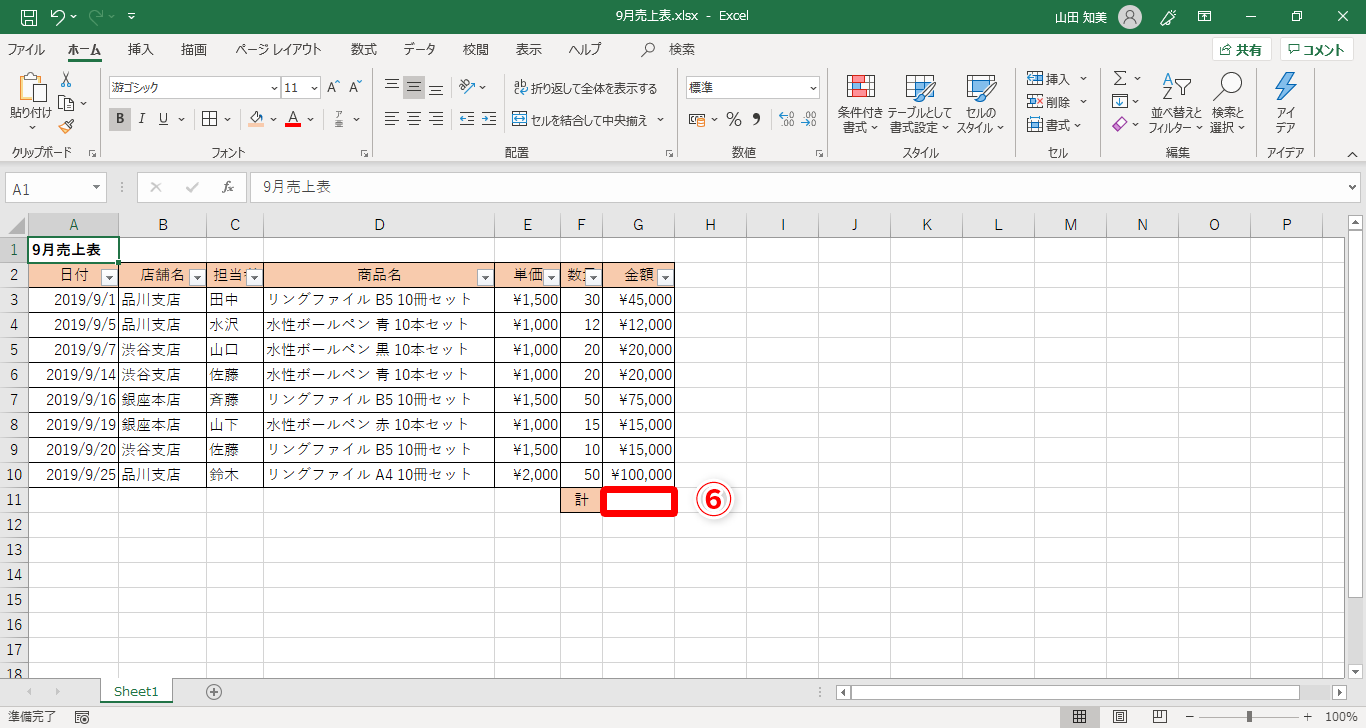Toggle bold formatting
The height and width of the screenshot is (728, 1366).
tap(120, 119)
